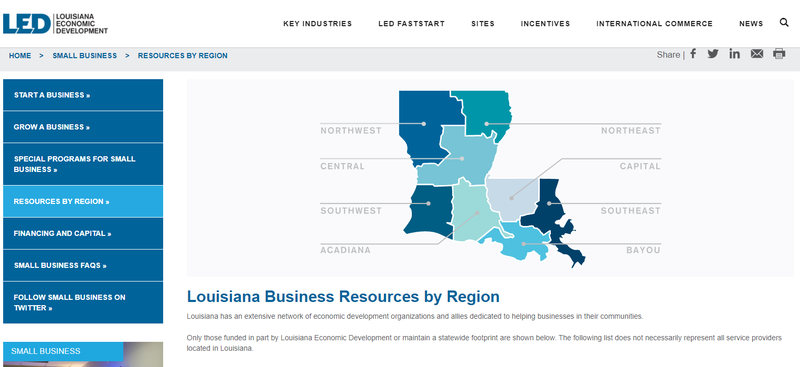The width and height of the screenshot is (800, 367).
Task: Share page via LinkedIn icon
Action: [x=735, y=54]
